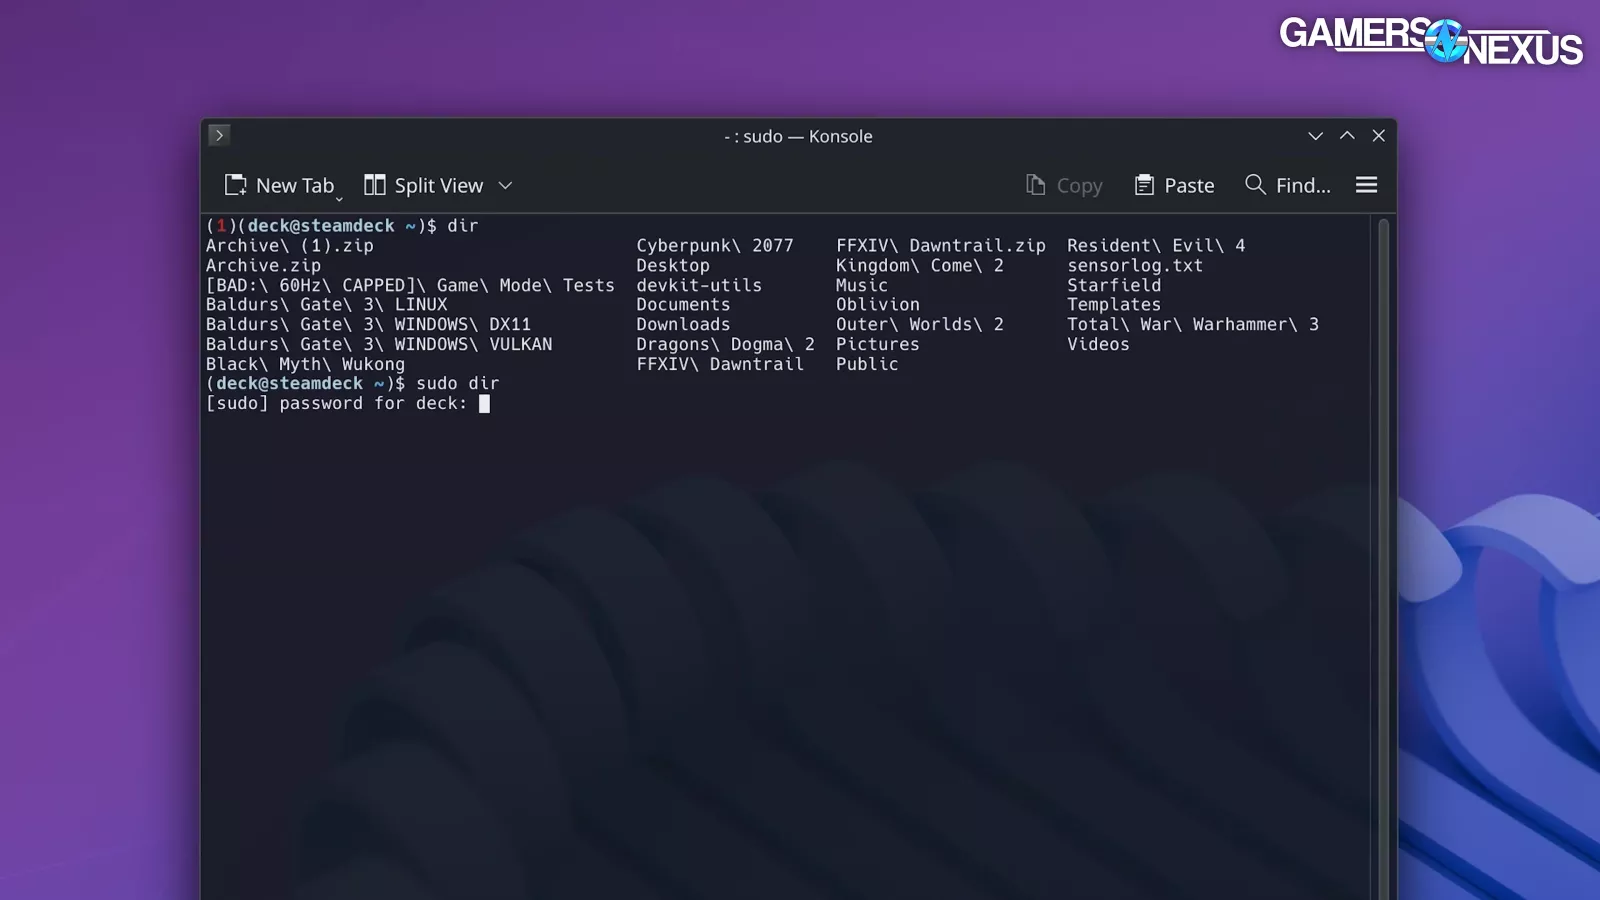Click the 'Pictures' directory name
Screen dimensions: 1600x900
pyautogui.click(x=878, y=345)
